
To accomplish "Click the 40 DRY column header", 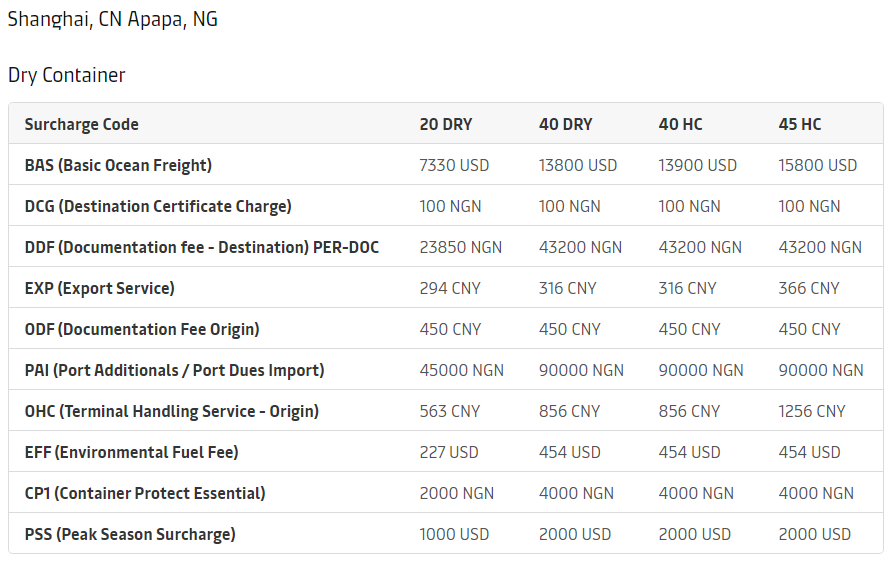I will (x=565, y=125).
